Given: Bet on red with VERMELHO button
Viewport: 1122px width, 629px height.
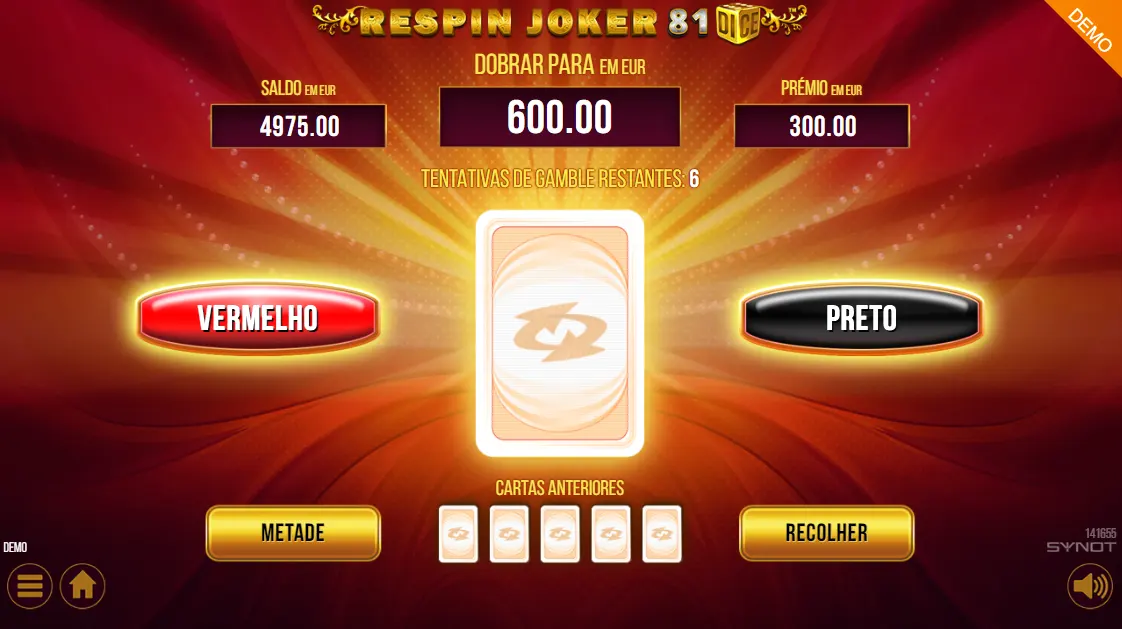Looking at the screenshot, I should [258, 318].
